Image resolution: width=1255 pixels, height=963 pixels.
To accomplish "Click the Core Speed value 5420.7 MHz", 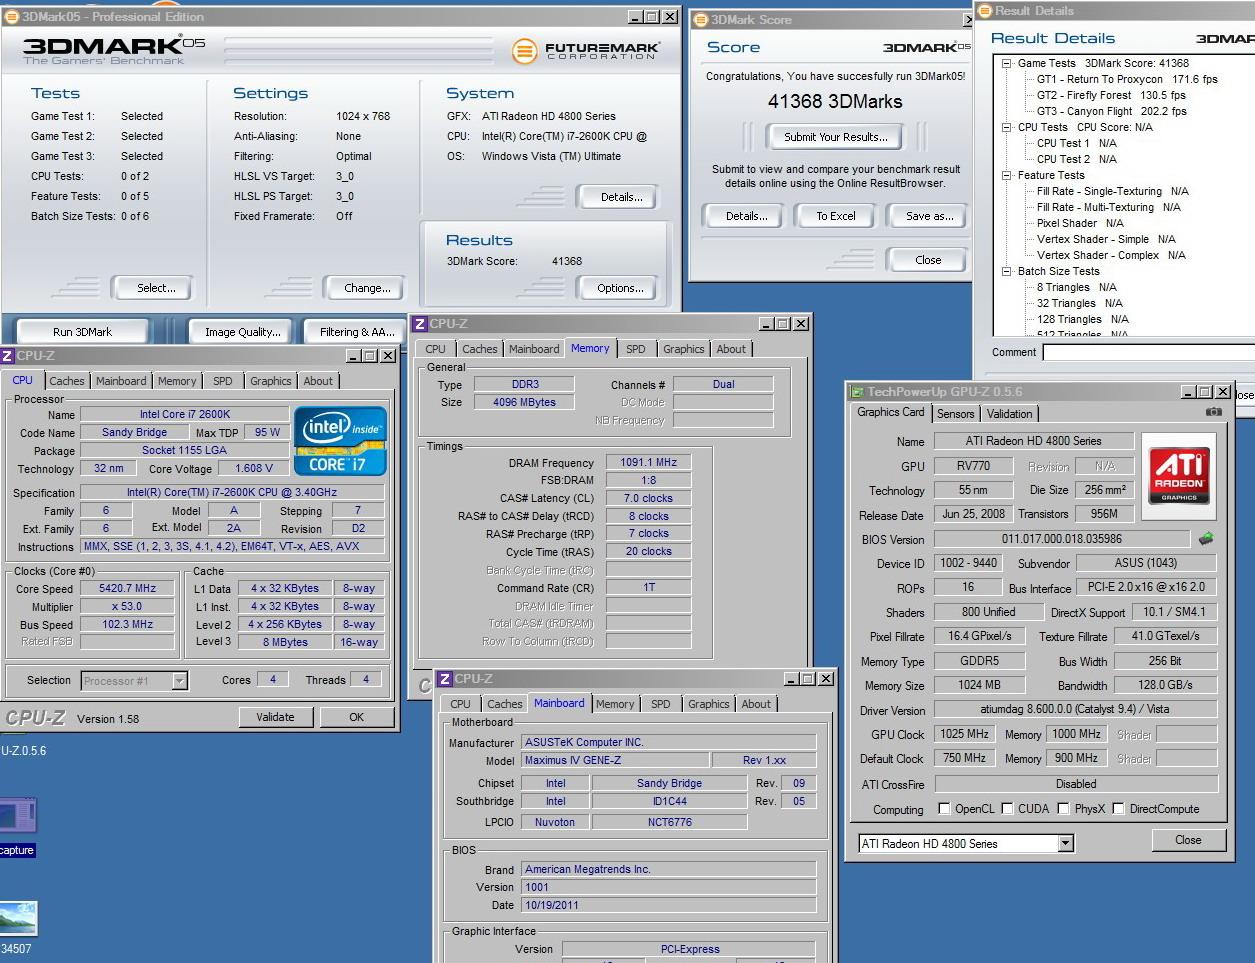I will [x=127, y=589].
